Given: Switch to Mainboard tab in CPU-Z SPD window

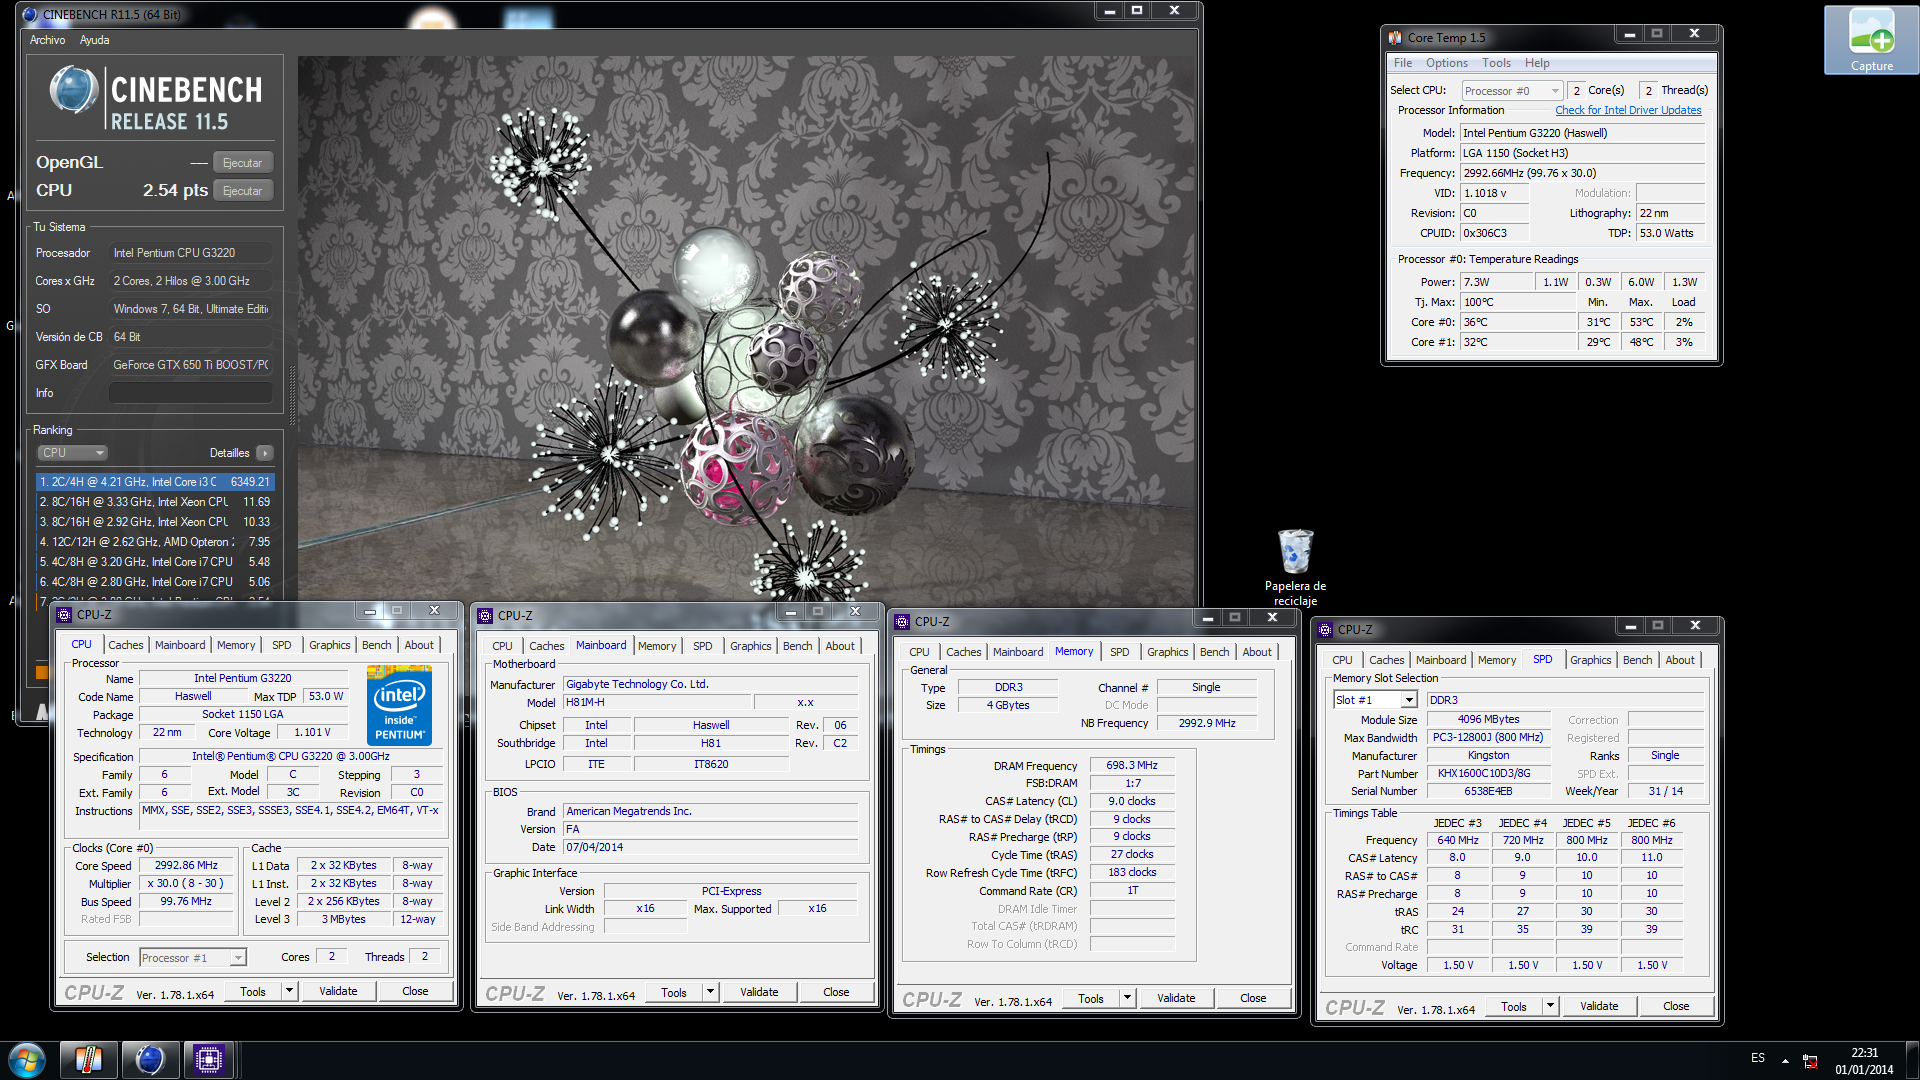Looking at the screenshot, I should click(1441, 660).
